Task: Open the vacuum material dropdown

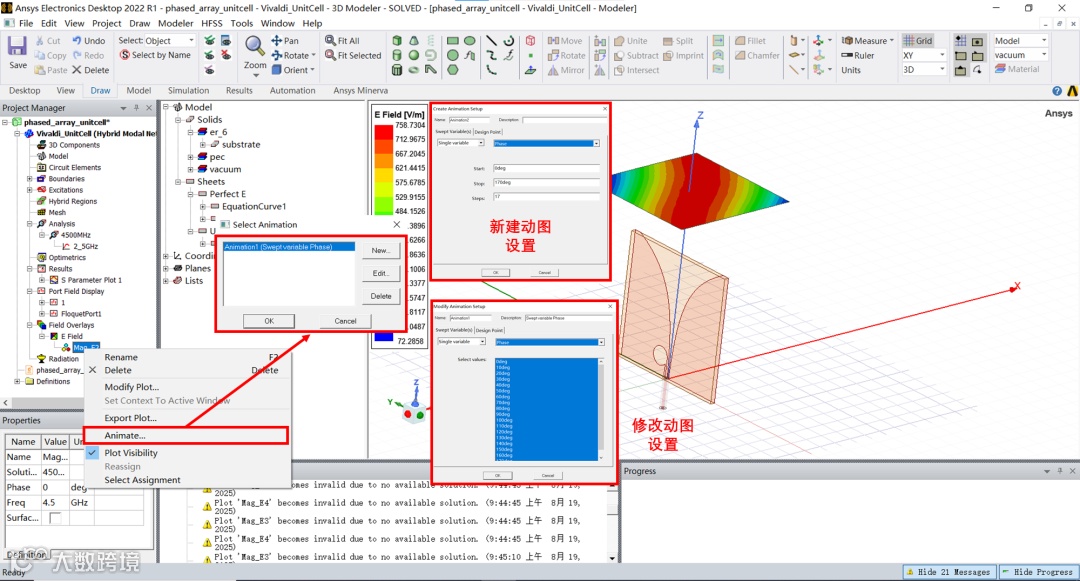Action: click(1021, 55)
